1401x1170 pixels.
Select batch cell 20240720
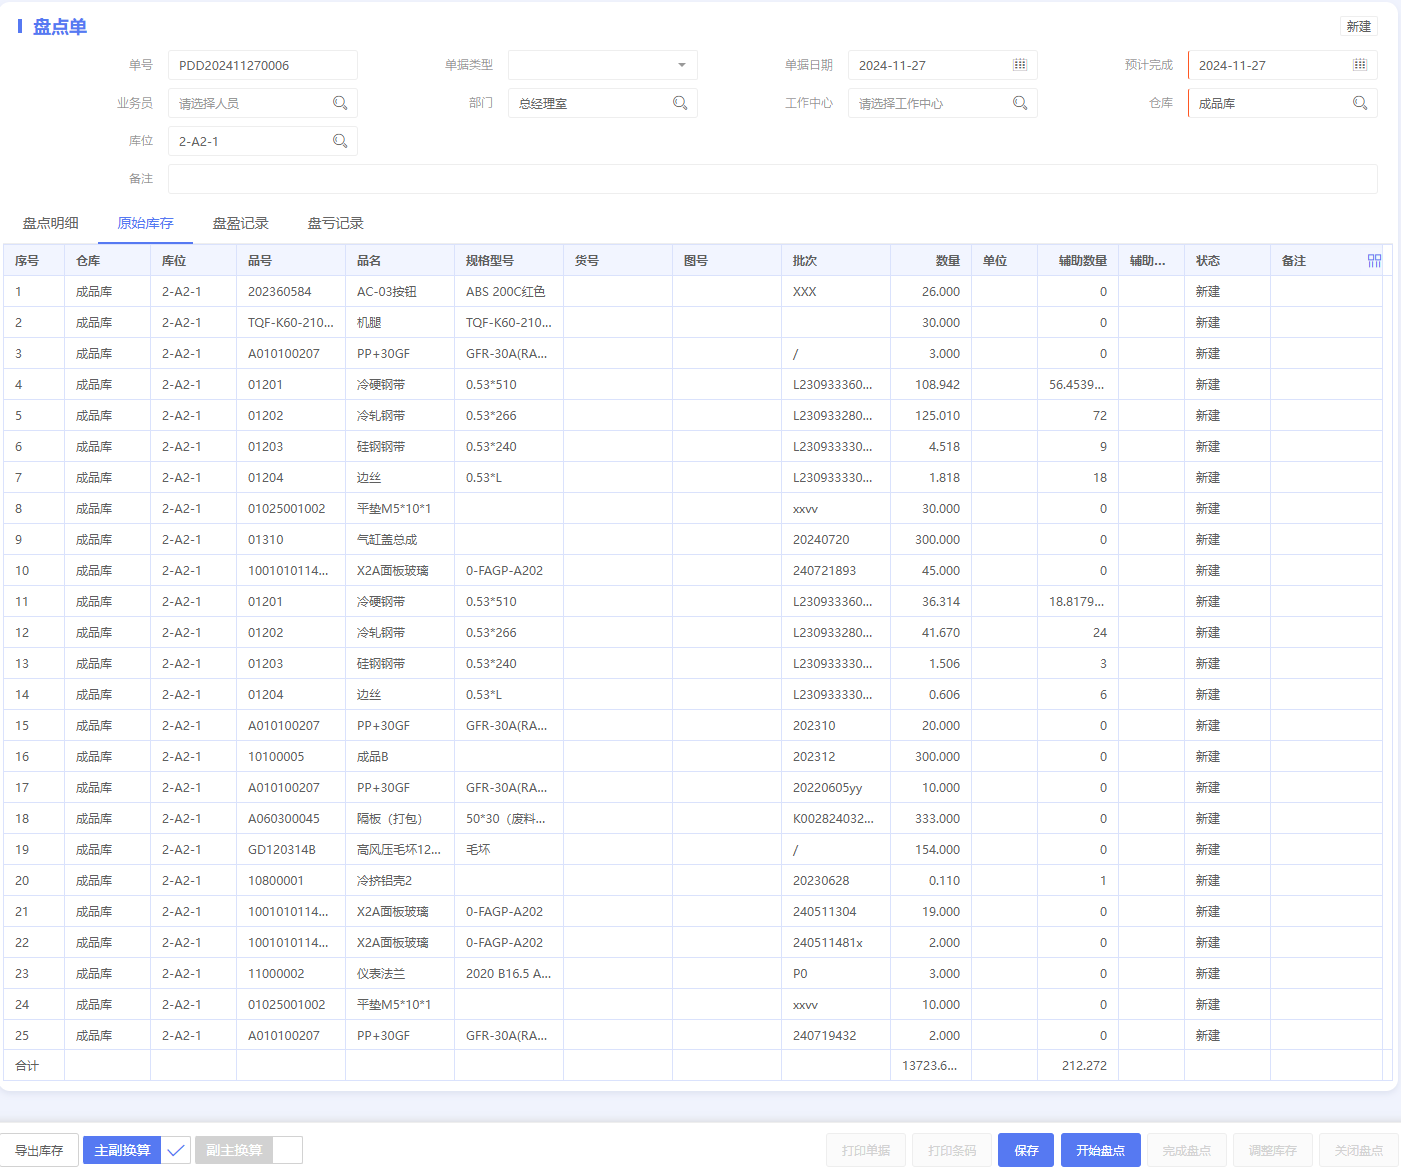coord(836,540)
